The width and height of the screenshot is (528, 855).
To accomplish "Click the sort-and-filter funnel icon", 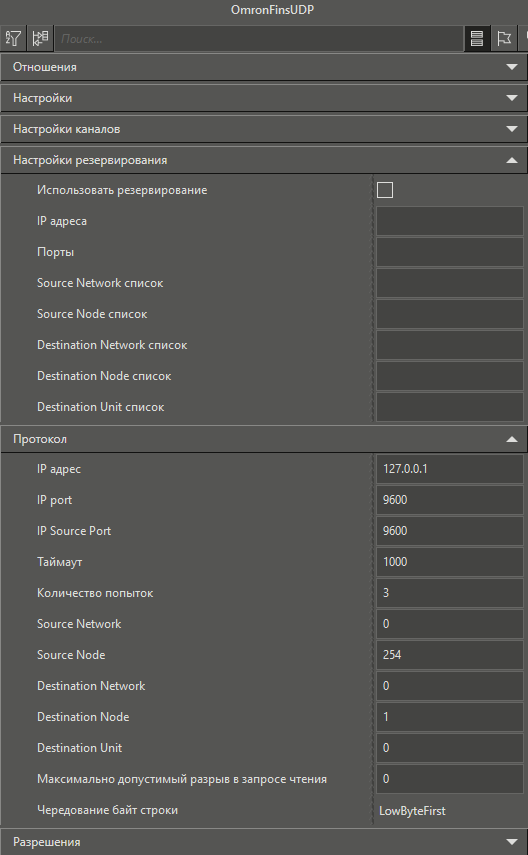I will [x=13, y=38].
